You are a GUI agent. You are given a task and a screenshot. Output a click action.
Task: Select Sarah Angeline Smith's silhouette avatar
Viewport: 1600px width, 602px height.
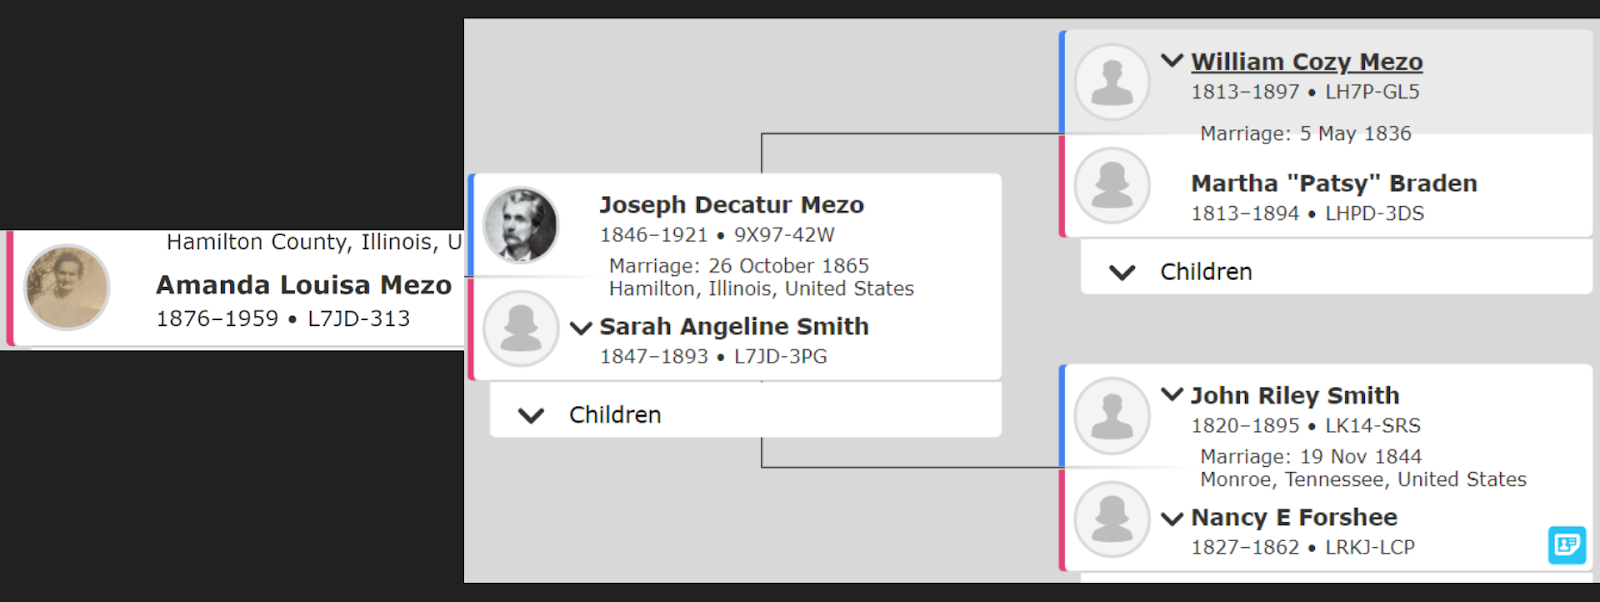[521, 328]
